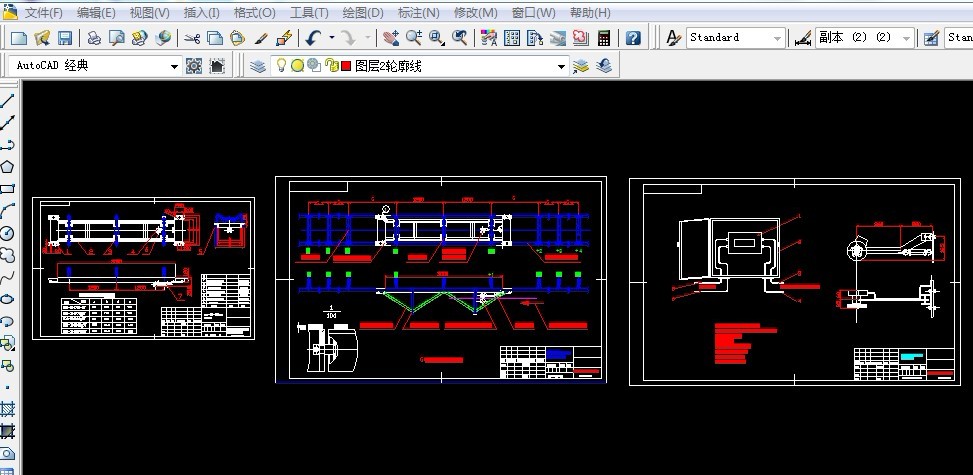Open the 插入(I) menu
Viewport: 973px width, 475px height.
202,12
